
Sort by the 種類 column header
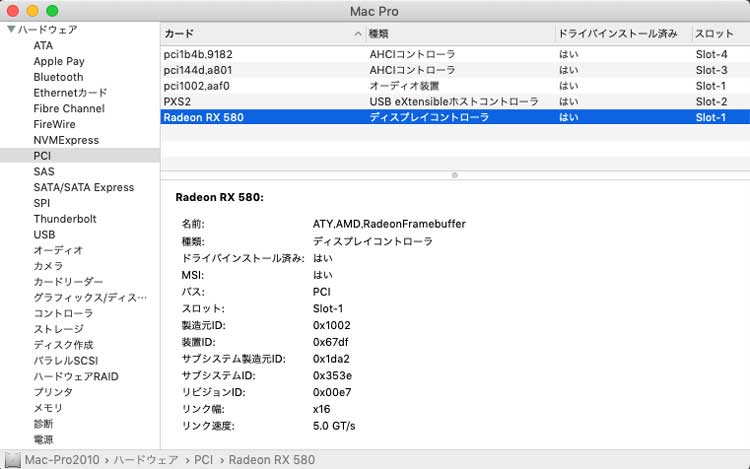point(378,34)
